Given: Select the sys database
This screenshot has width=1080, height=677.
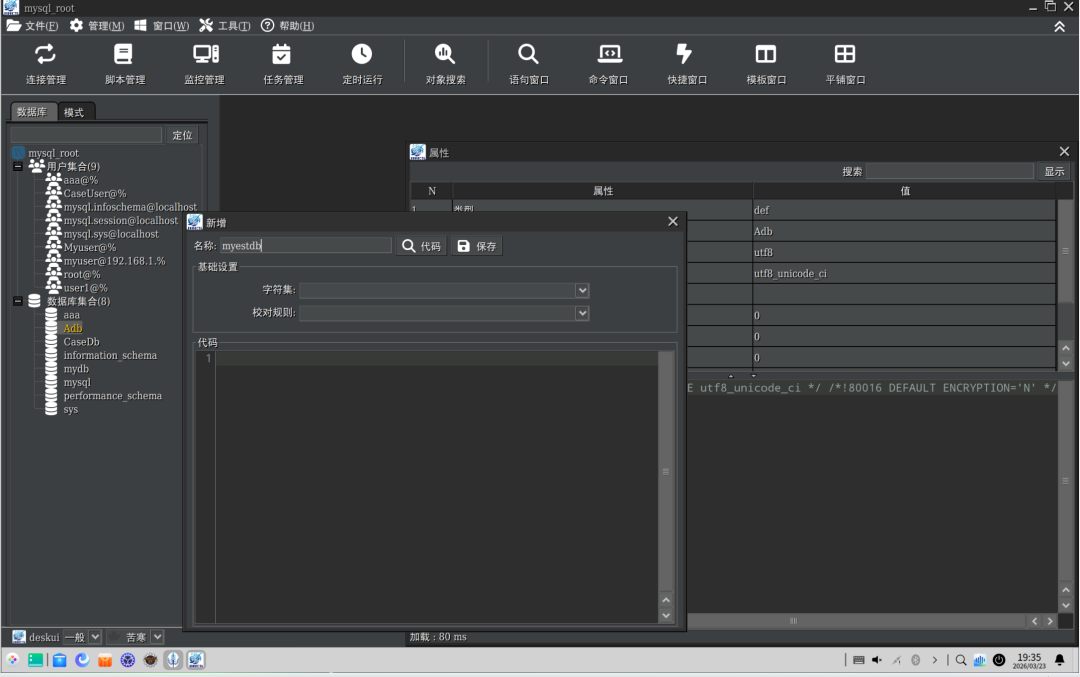Looking at the screenshot, I should pyautogui.click(x=70, y=409).
